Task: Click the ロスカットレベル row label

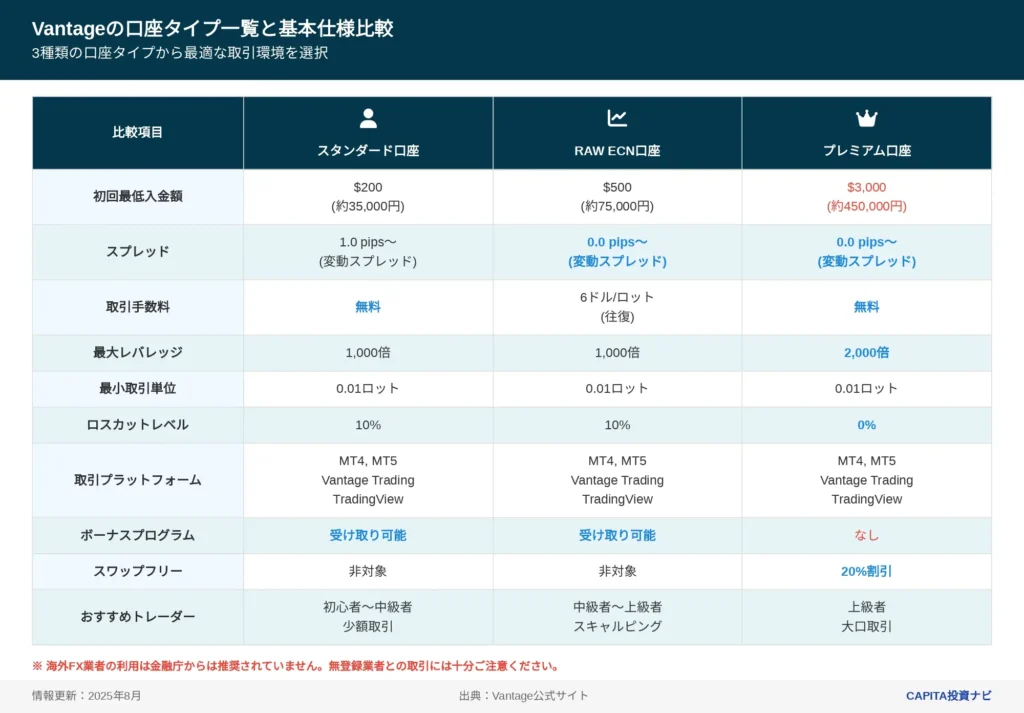Action: coord(138,425)
